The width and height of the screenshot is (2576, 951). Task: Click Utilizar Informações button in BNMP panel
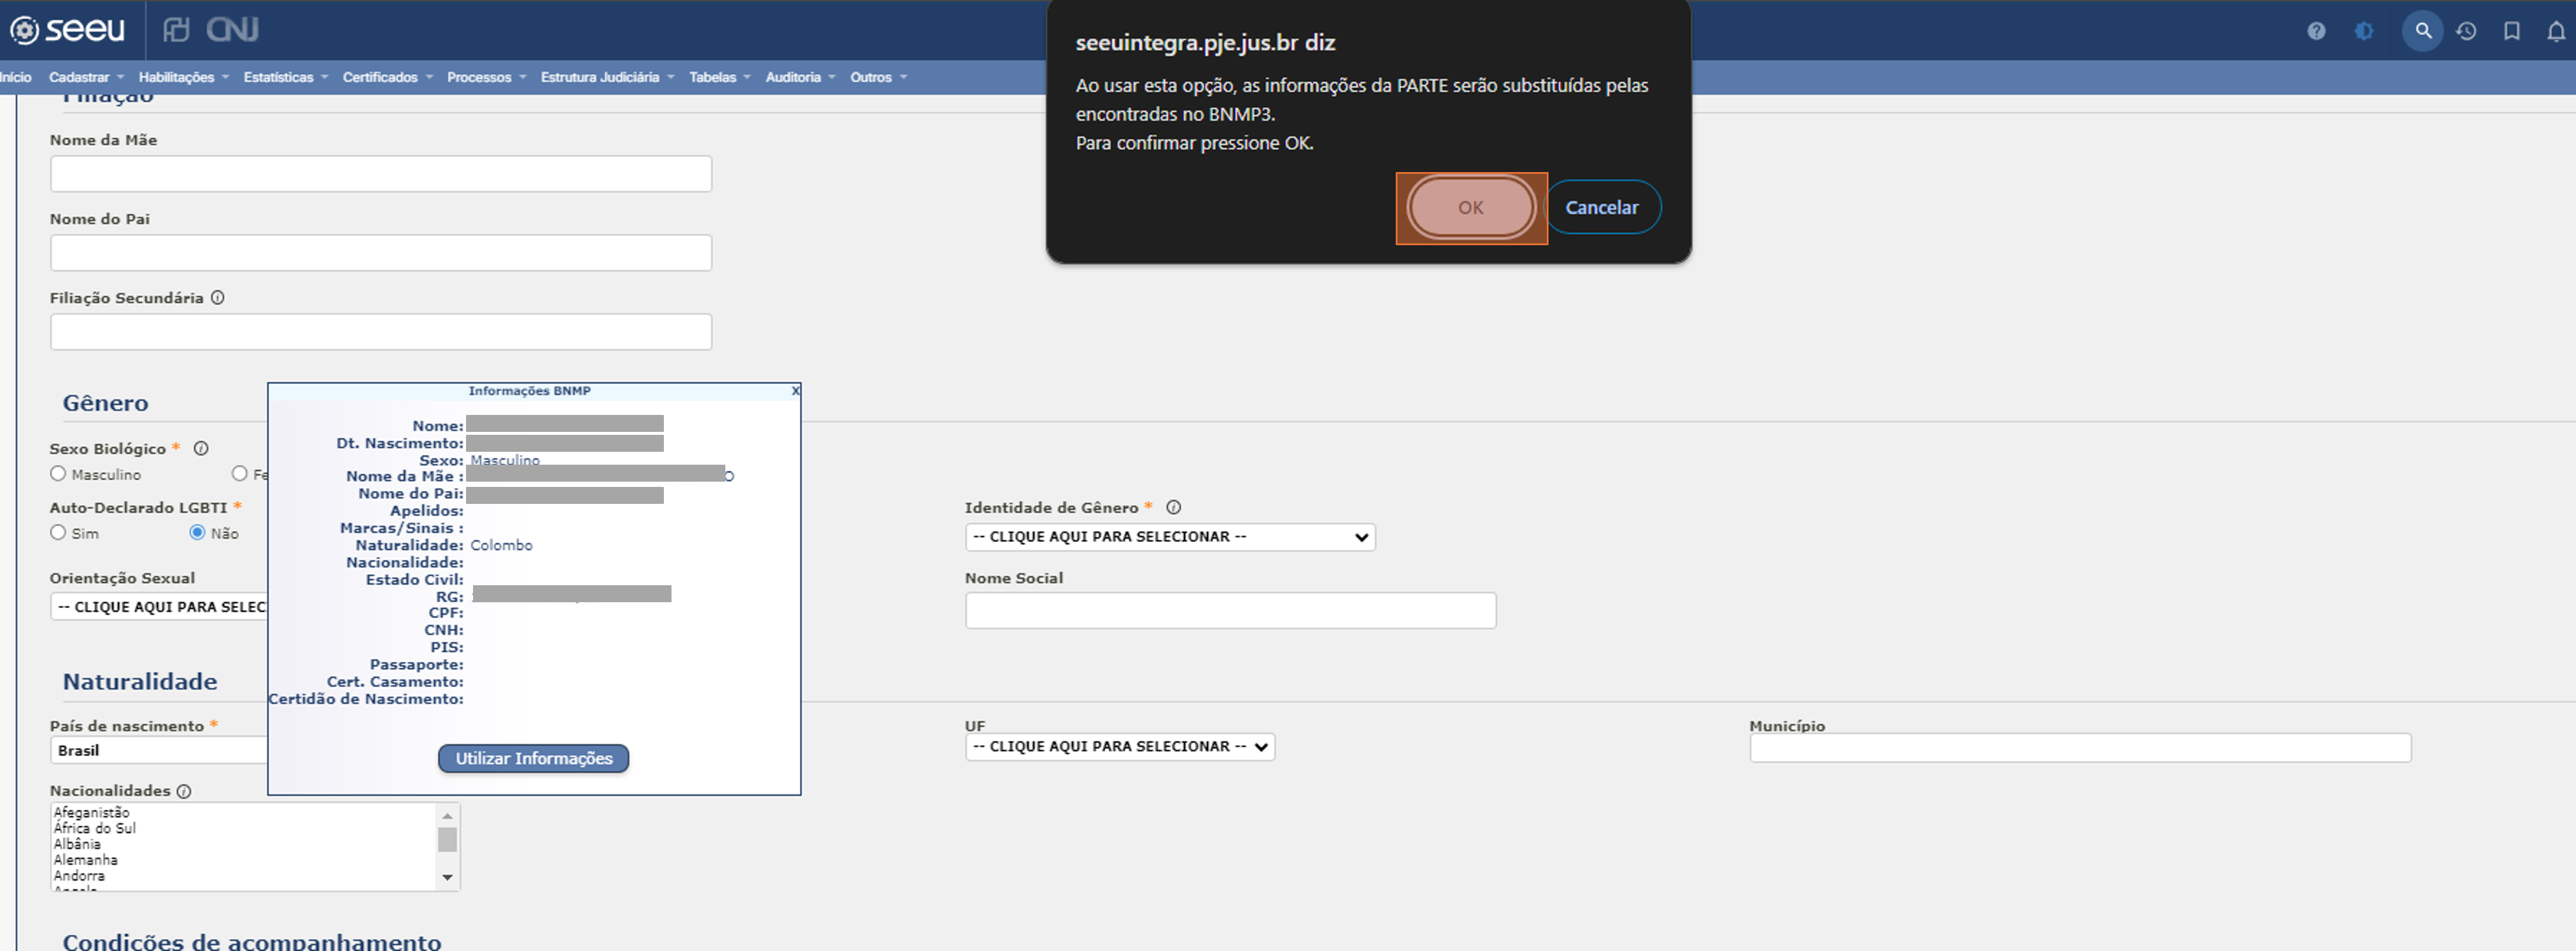pyautogui.click(x=534, y=757)
